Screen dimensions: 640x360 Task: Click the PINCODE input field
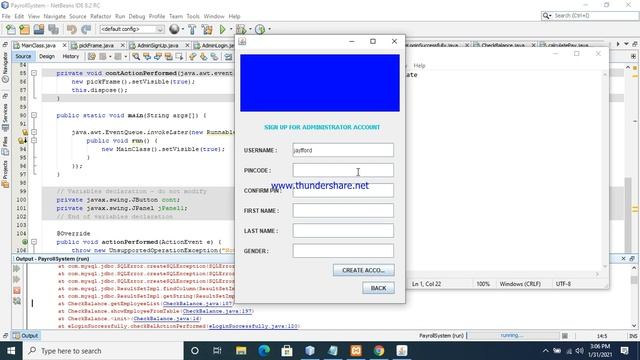pyautogui.click(x=343, y=170)
